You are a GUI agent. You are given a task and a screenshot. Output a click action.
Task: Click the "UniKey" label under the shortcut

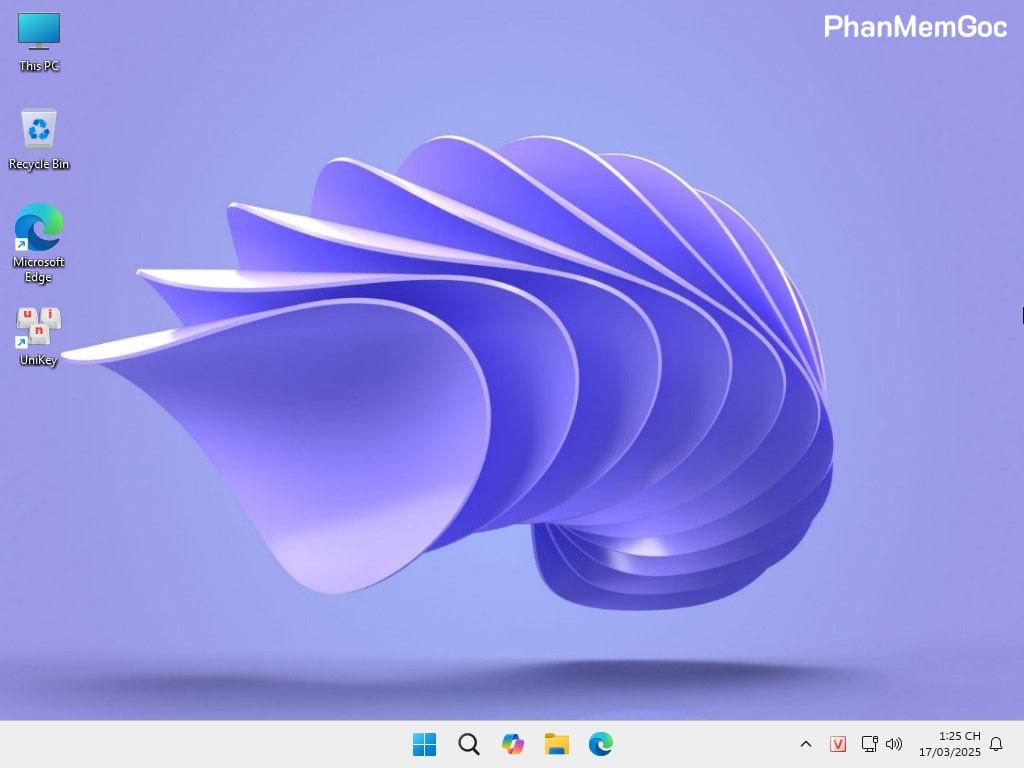[x=39, y=360]
